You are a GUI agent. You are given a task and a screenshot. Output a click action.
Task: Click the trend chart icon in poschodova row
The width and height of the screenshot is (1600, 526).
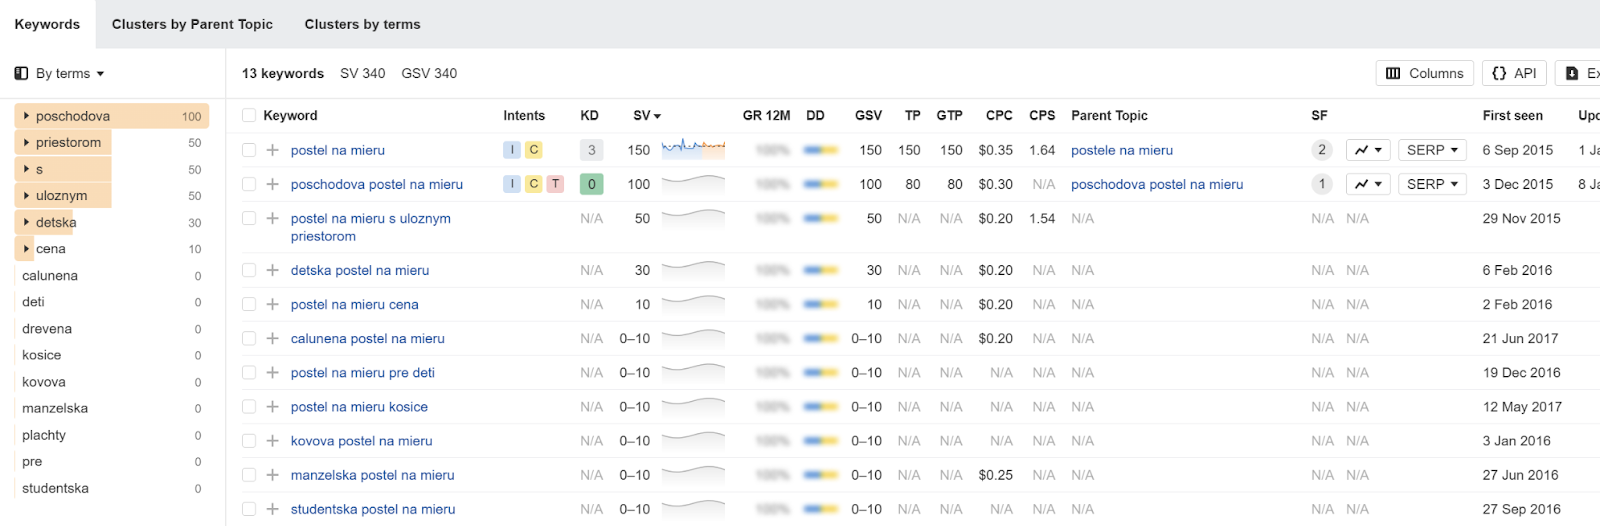pos(1368,184)
